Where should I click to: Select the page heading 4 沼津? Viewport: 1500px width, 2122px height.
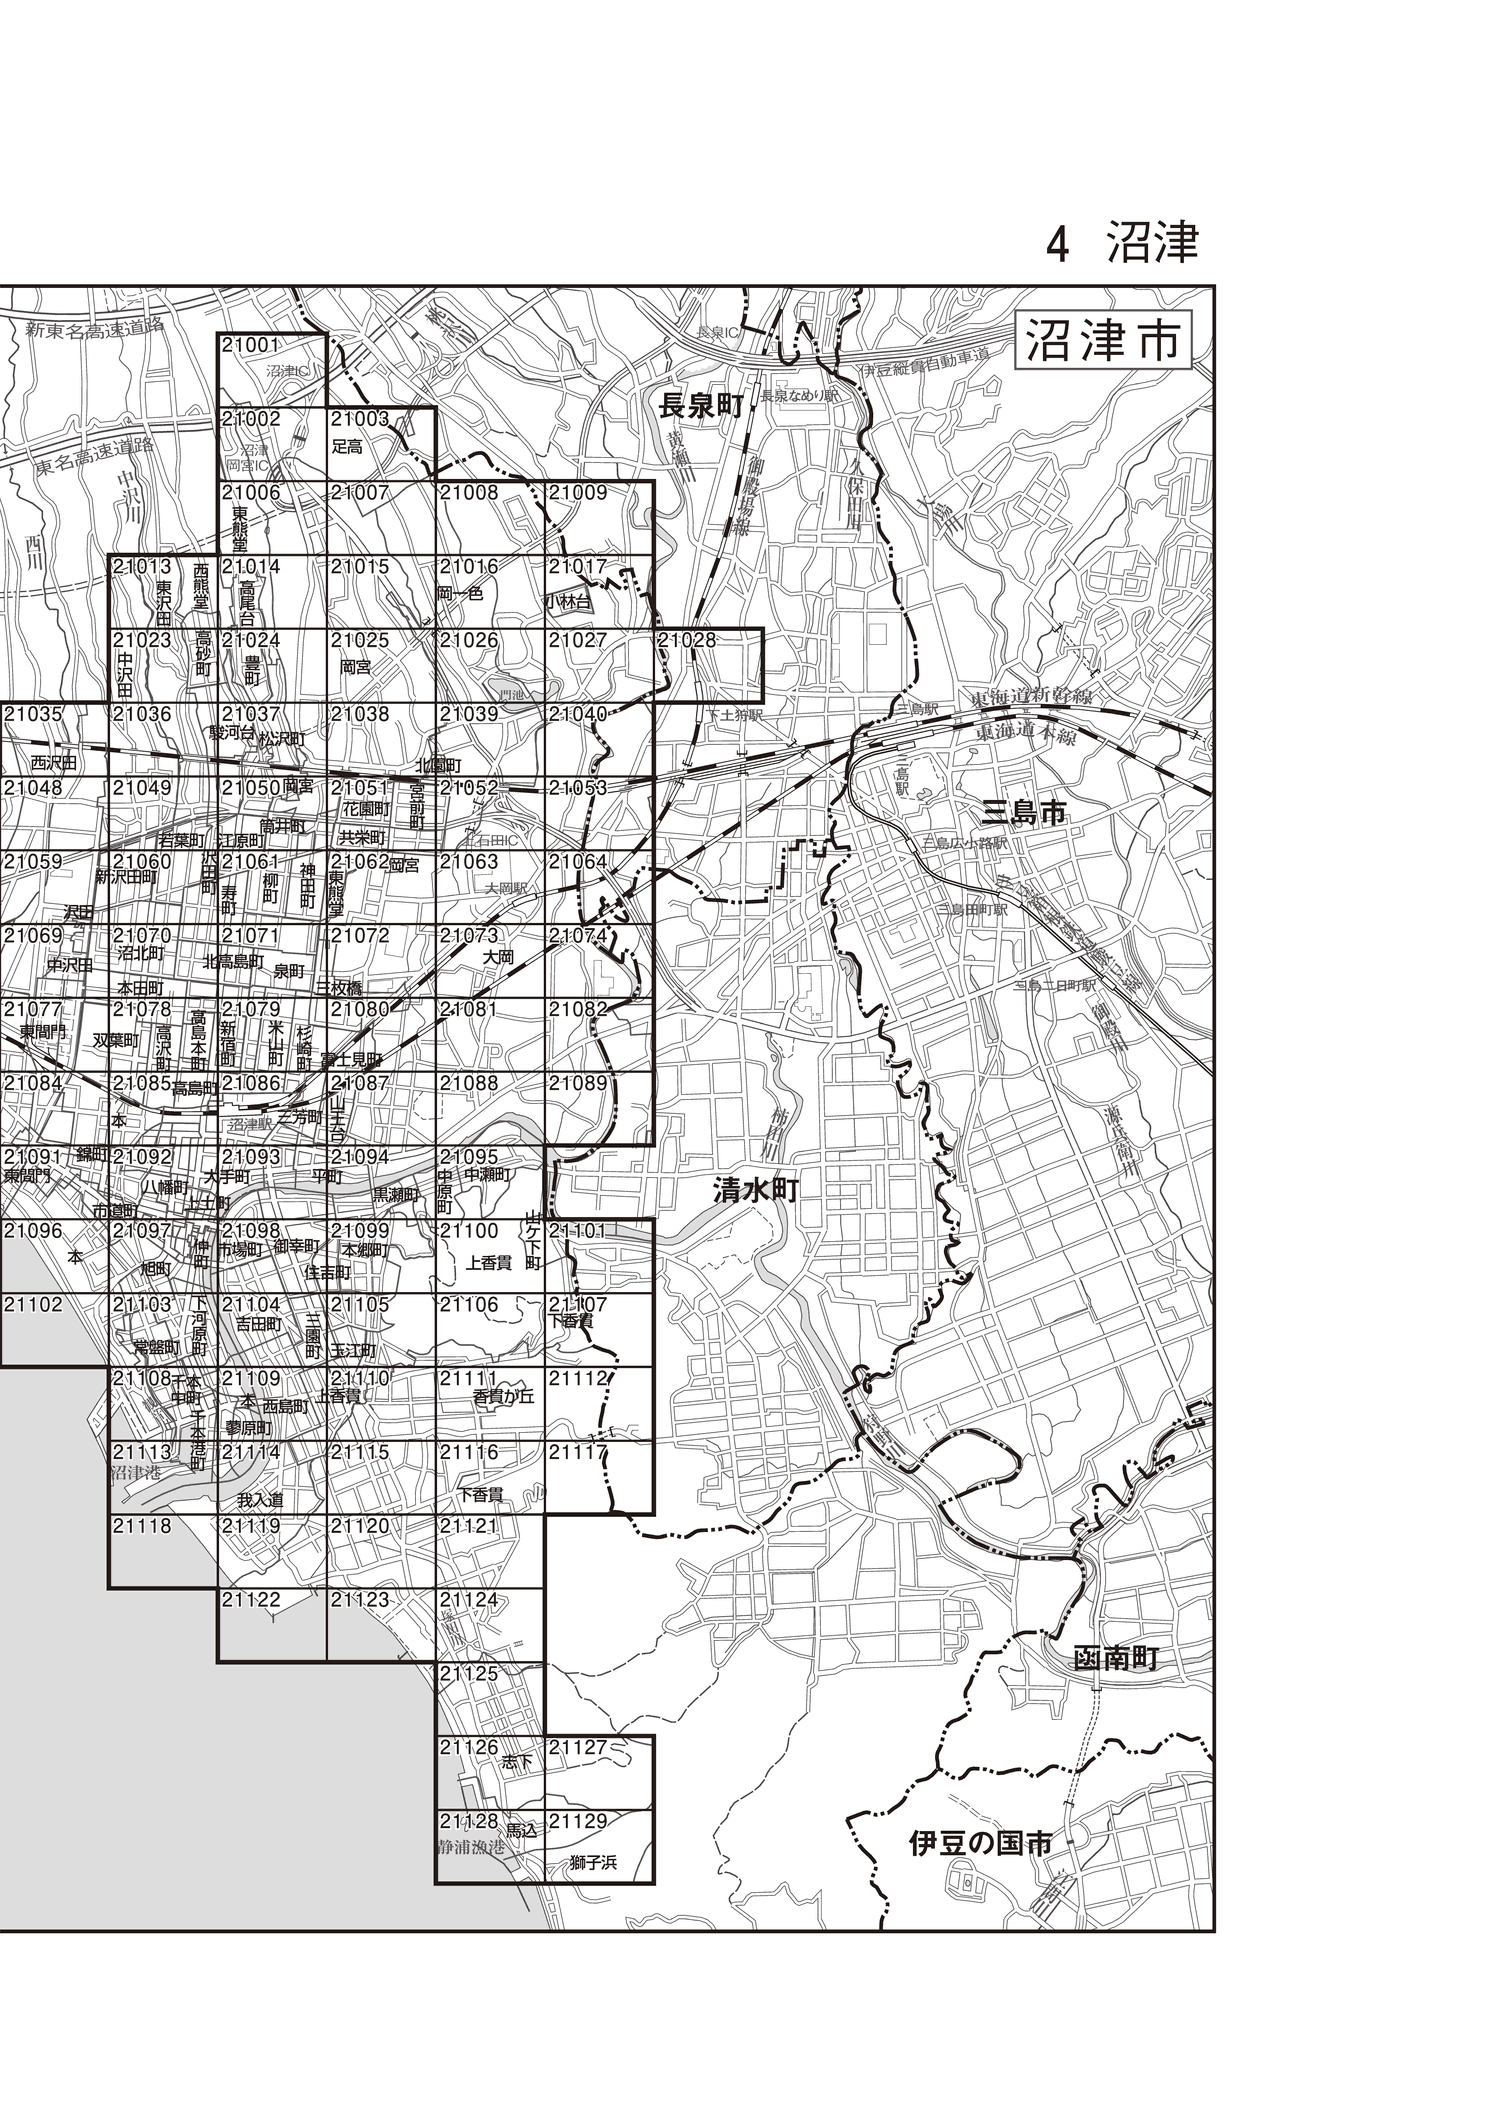(x=1122, y=244)
